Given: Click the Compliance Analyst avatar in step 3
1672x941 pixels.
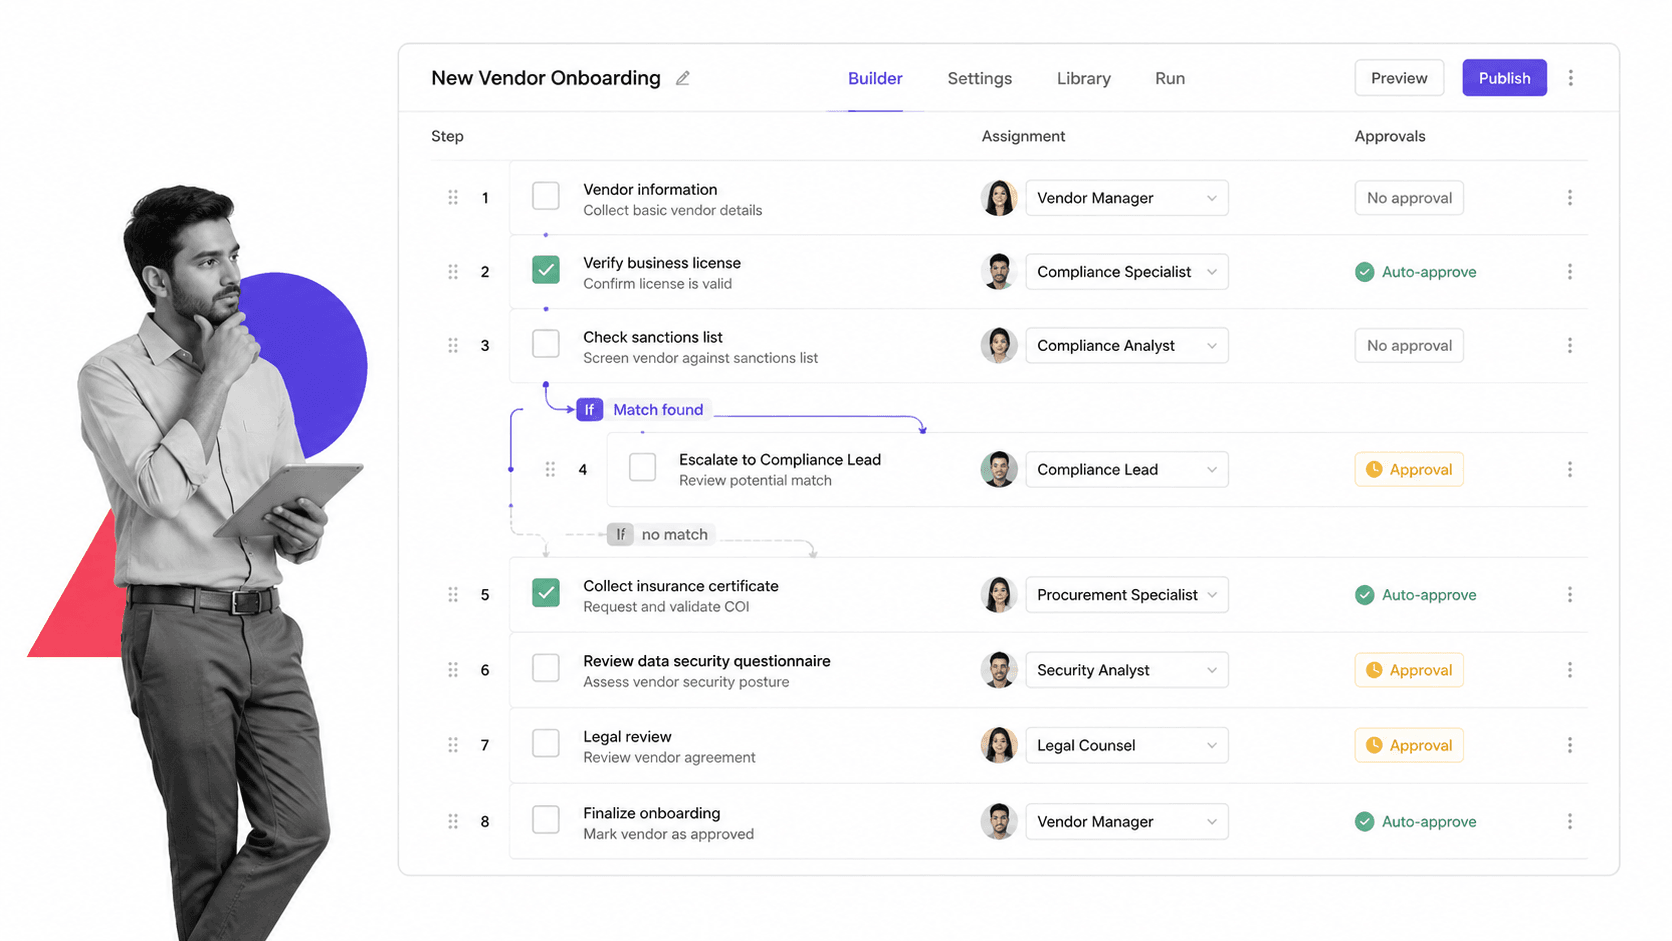Looking at the screenshot, I should point(999,345).
